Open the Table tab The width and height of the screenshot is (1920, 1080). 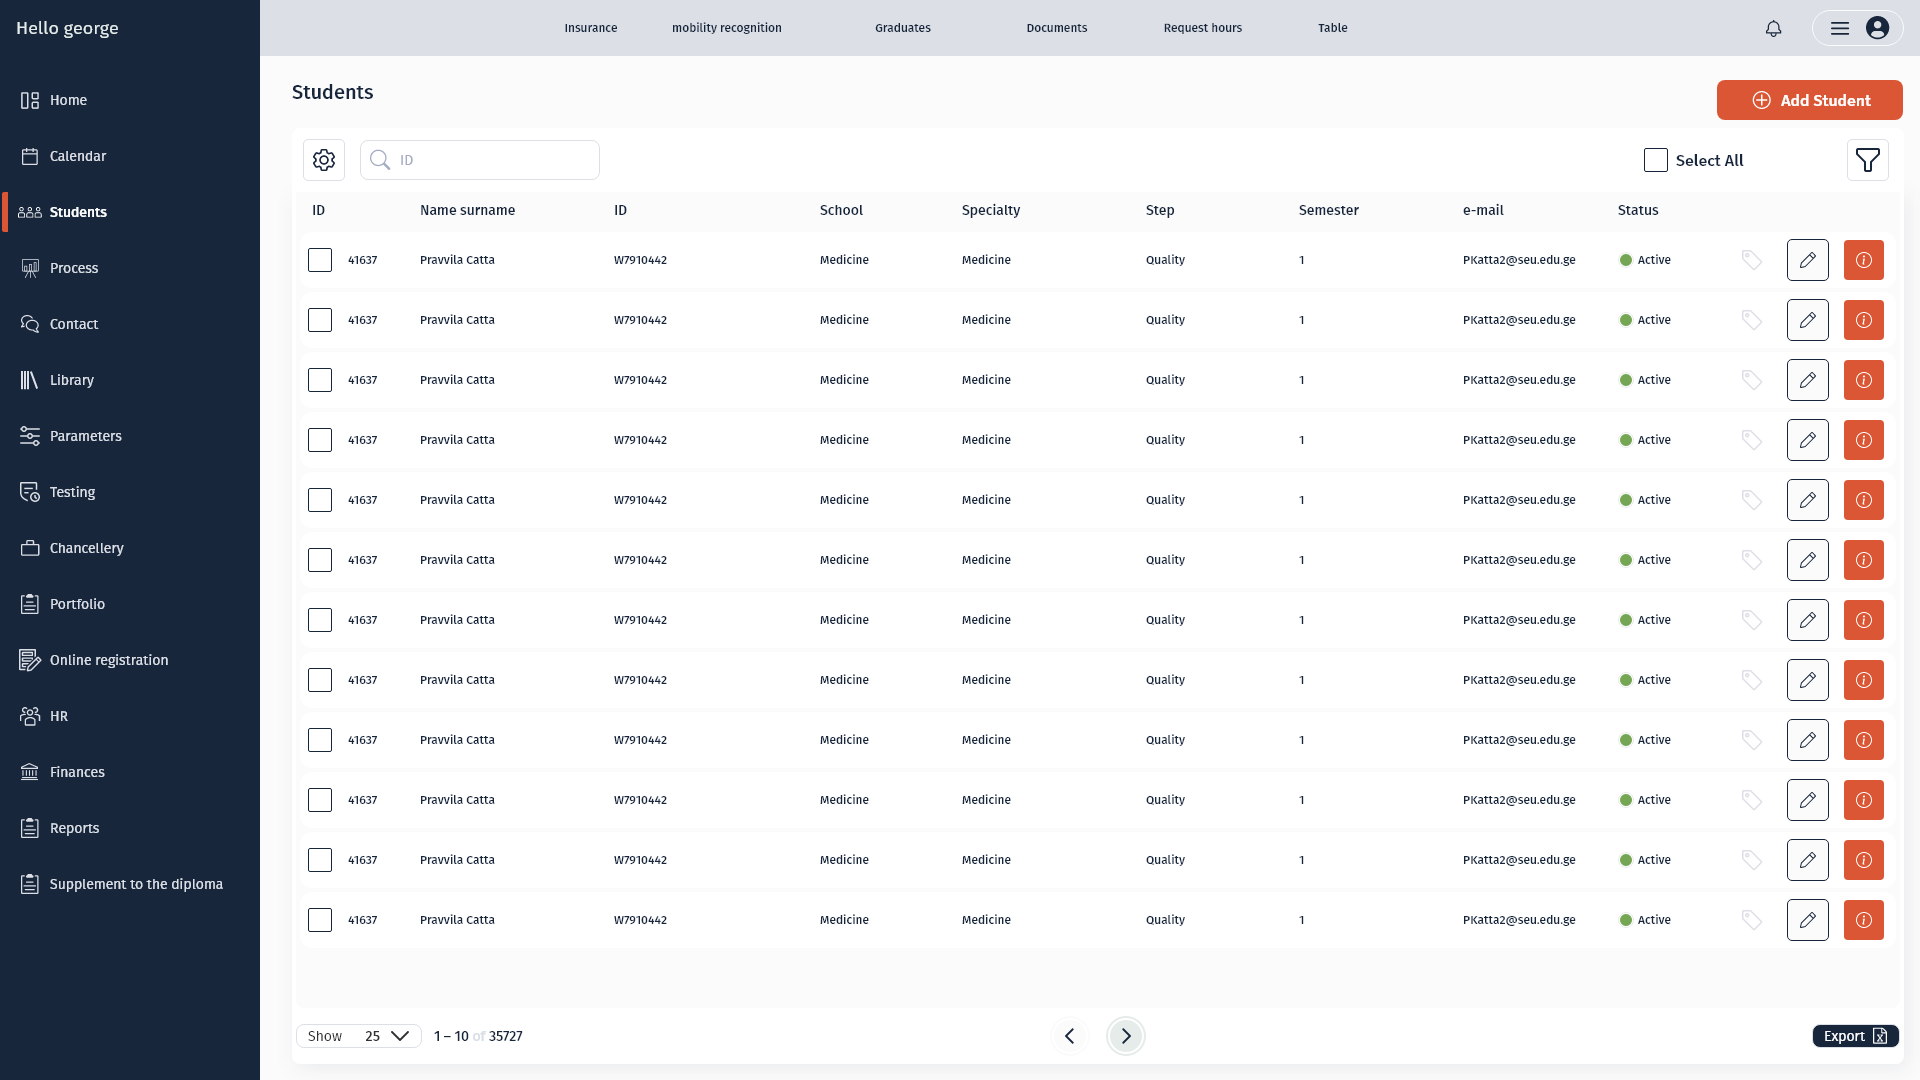[x=1333, y=28]
